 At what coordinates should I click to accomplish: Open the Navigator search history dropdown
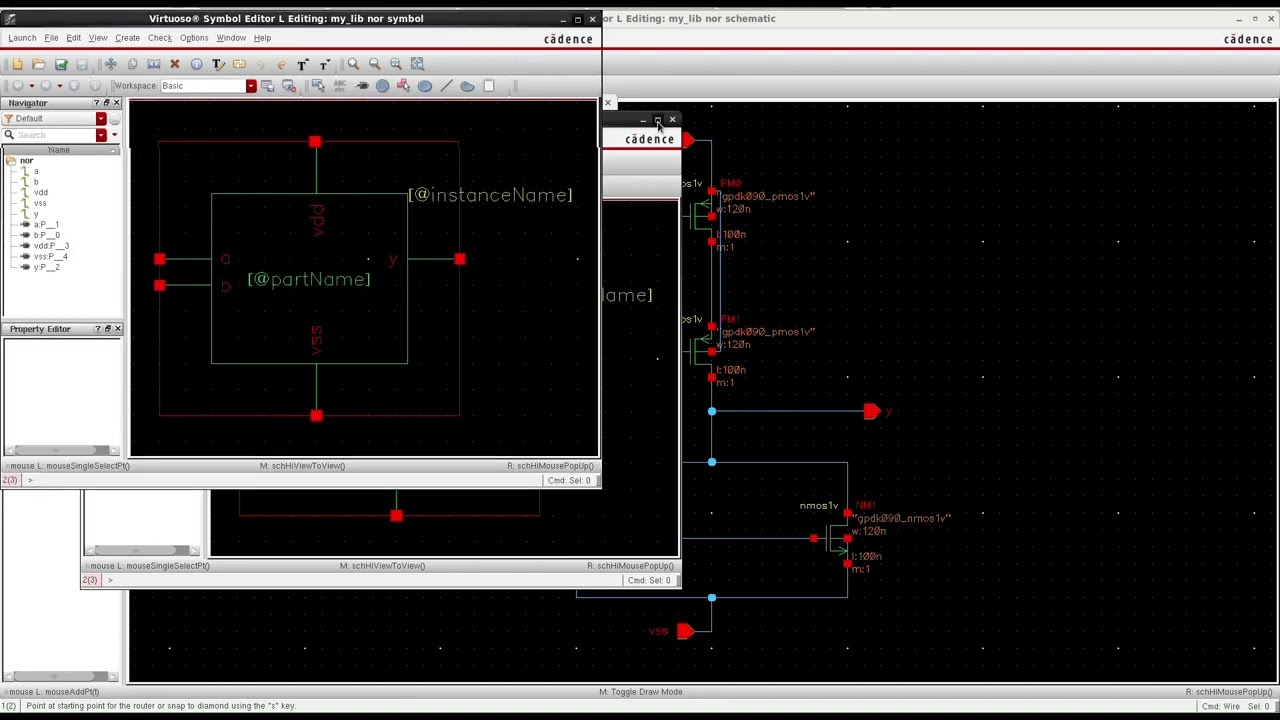click(101, 135)
